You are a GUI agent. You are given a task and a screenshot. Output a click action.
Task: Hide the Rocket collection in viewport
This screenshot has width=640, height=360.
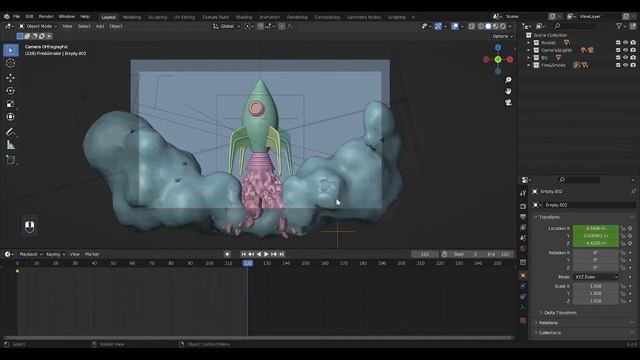pyautogui.click(x=625, y=42)
